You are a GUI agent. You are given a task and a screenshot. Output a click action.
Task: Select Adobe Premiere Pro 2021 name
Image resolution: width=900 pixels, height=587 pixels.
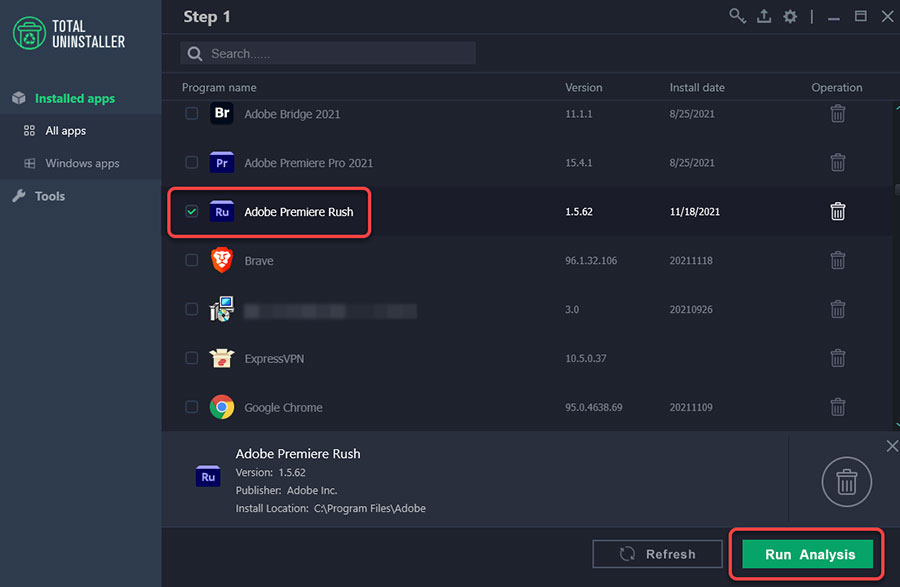click(308, 163)
